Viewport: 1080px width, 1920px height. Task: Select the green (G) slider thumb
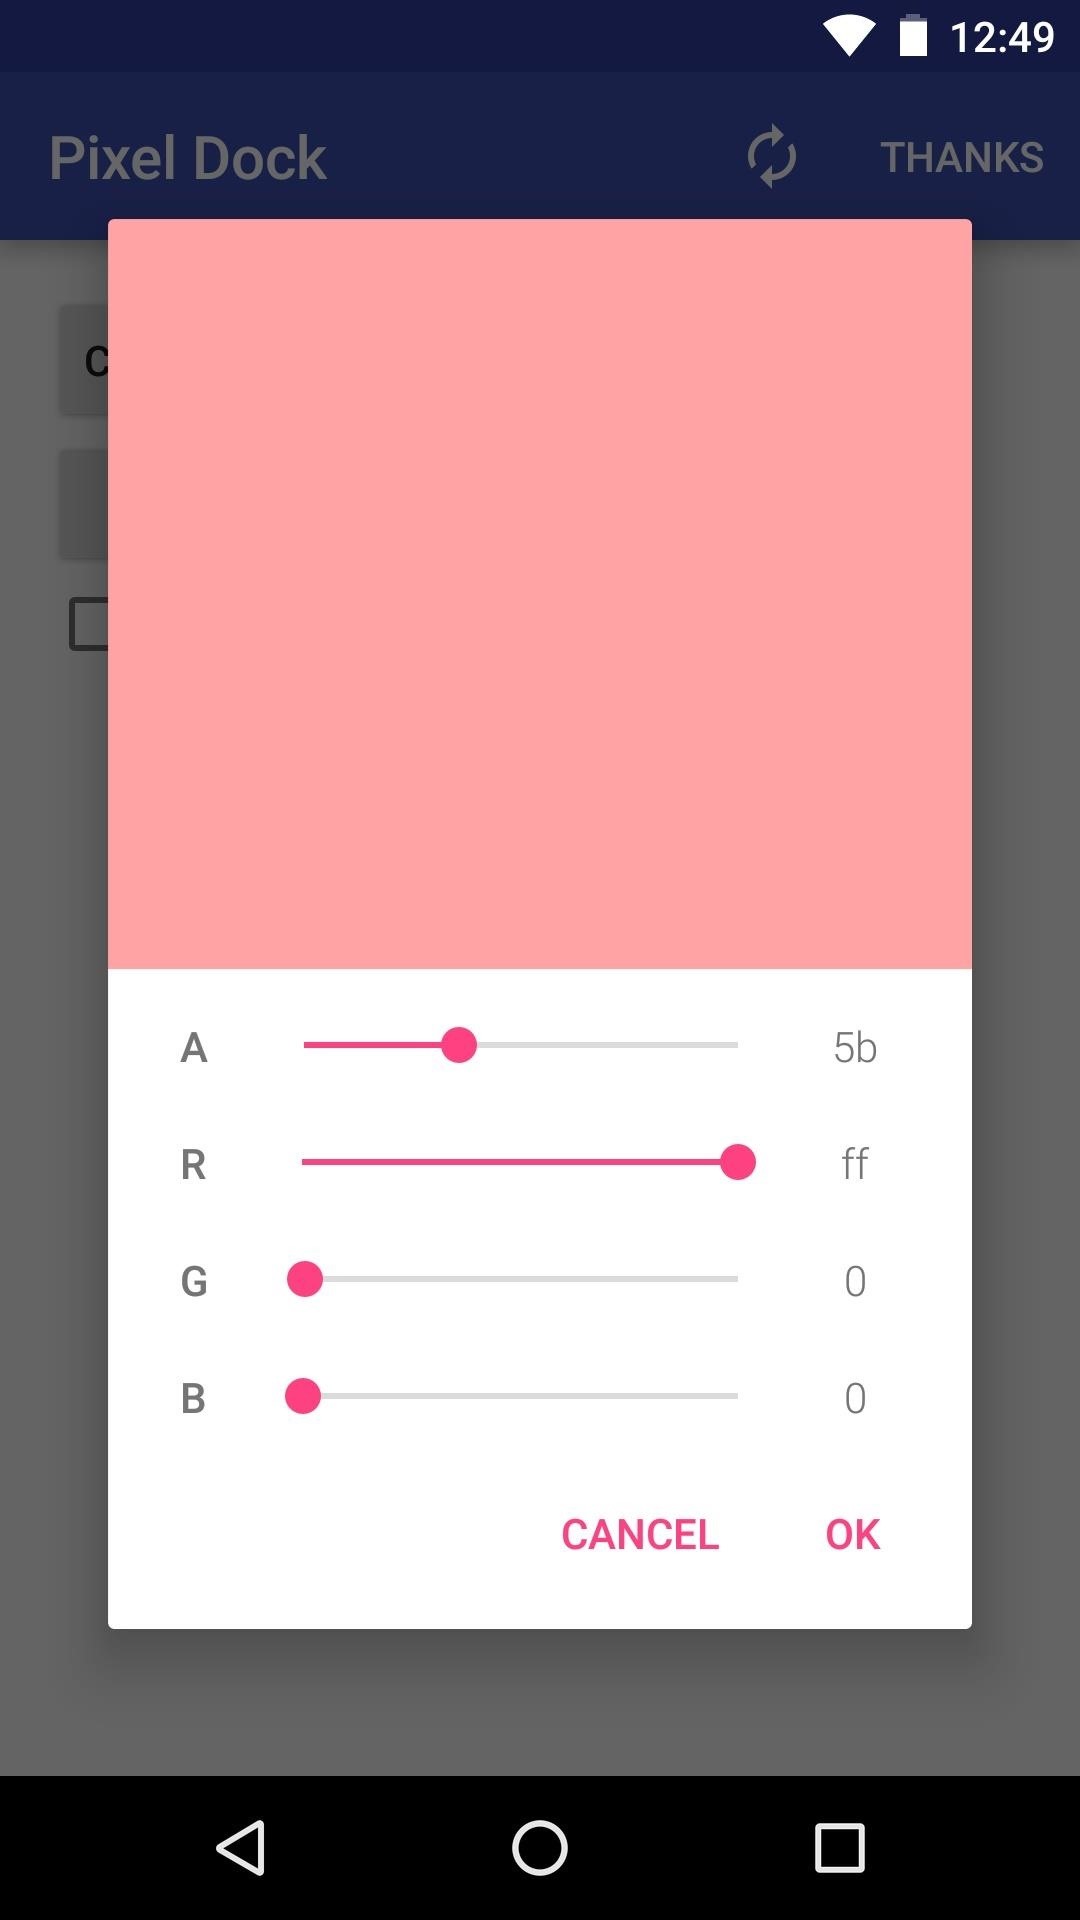tap(305, 1279)
